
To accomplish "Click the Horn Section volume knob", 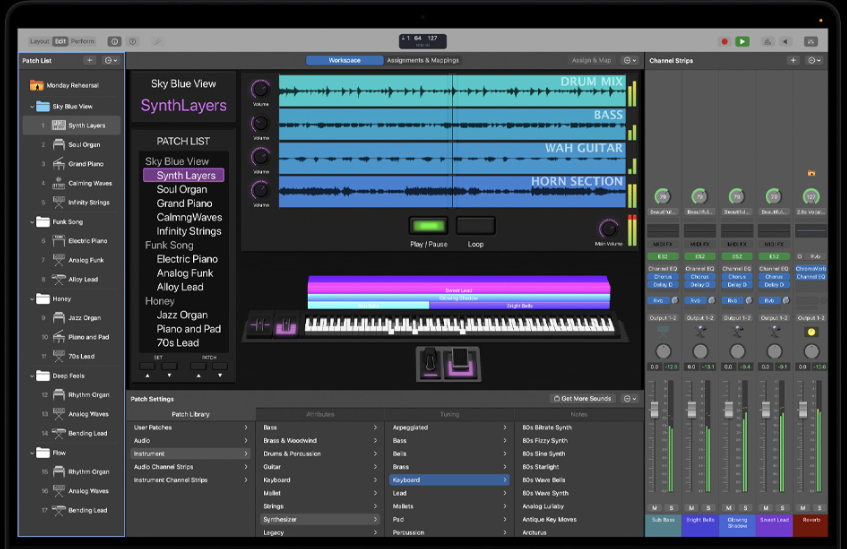I will click(260, 190).
